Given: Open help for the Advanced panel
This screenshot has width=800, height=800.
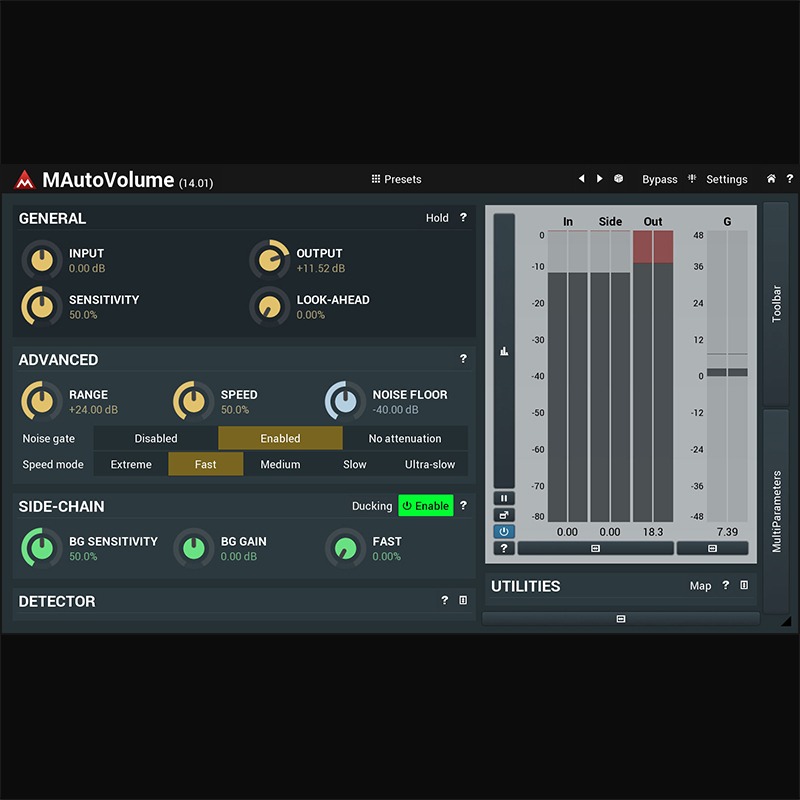Looking at the screenshot, I should click(x=463, y=359).
